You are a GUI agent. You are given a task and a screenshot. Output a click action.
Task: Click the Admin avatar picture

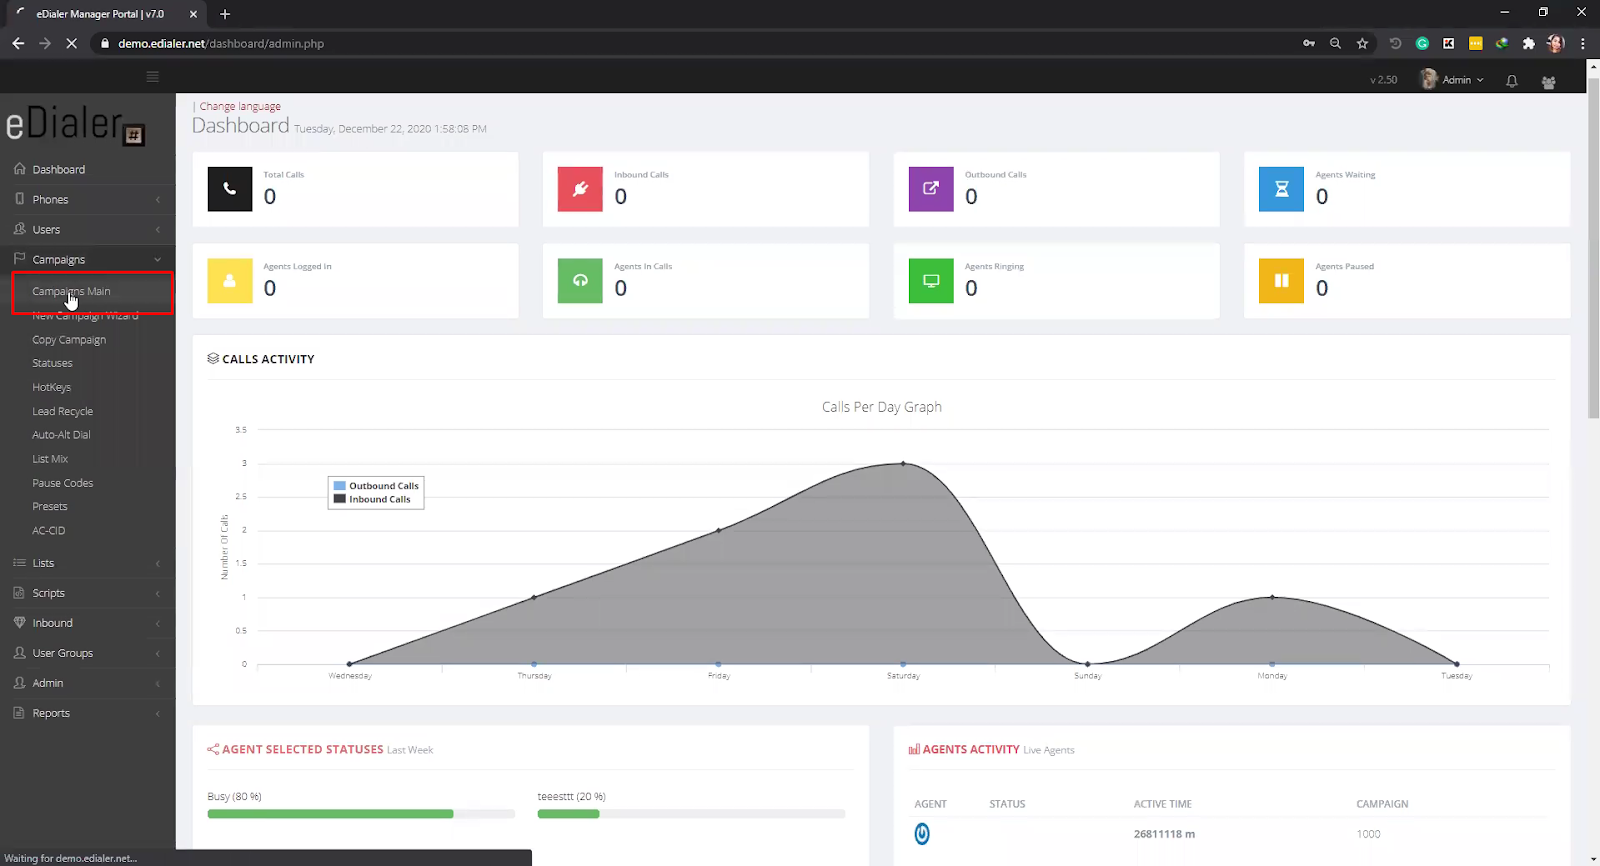1429,79
